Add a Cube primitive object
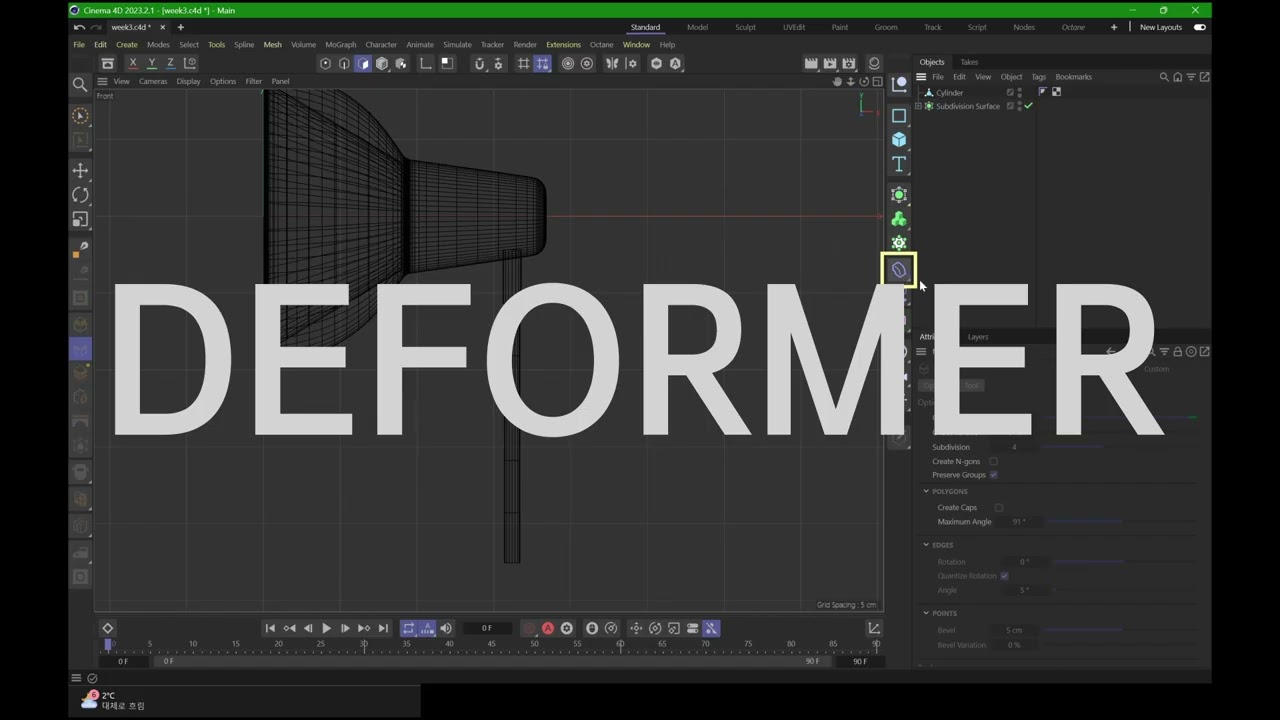Screen dimensions: 1280x720 point(899,140)
